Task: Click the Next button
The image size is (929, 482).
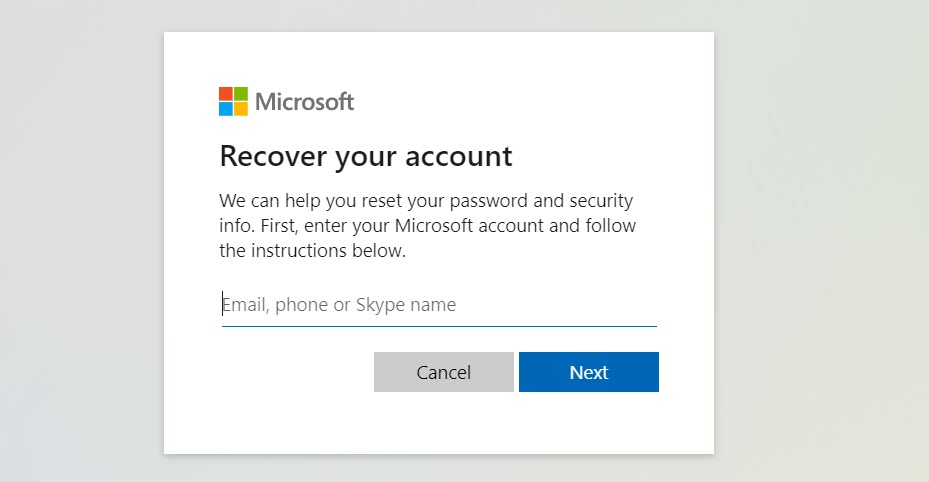Action: (x=588, y=372)
